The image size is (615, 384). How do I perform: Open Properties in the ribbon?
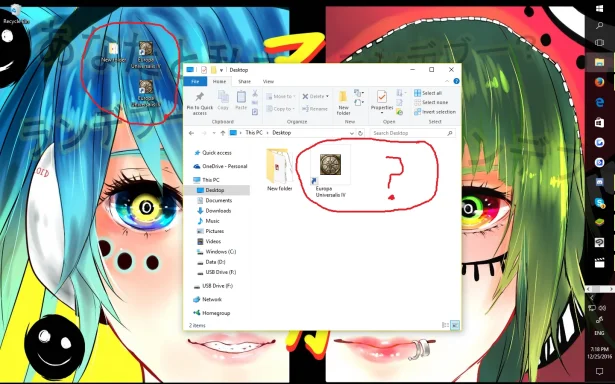tap(382, 102)
